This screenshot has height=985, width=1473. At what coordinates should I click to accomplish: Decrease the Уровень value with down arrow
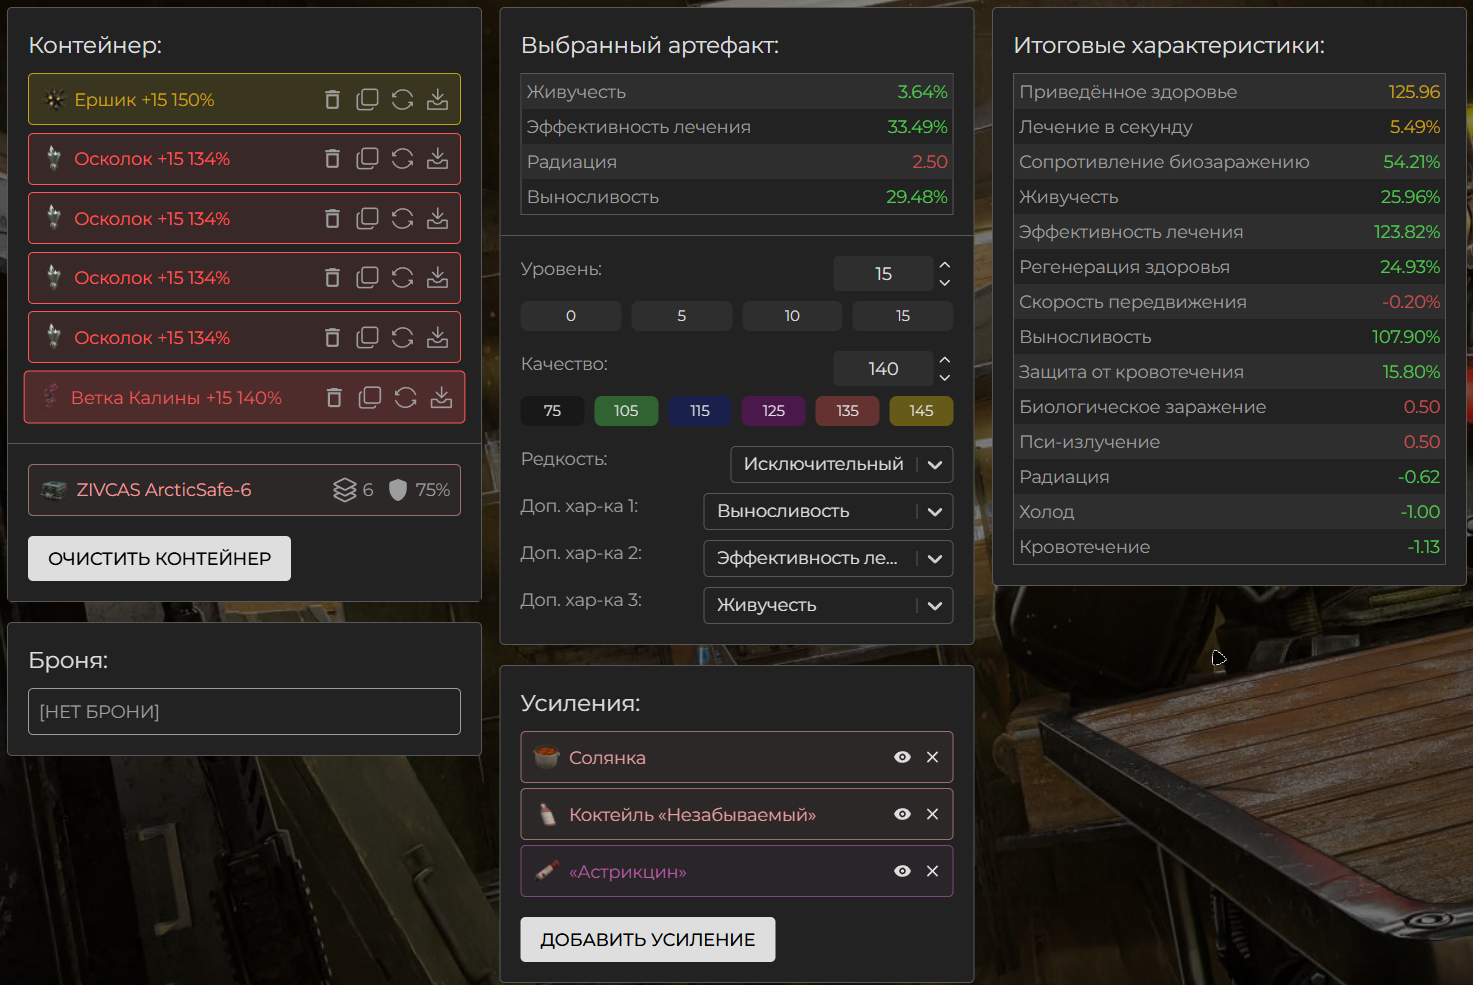point(945,283)
